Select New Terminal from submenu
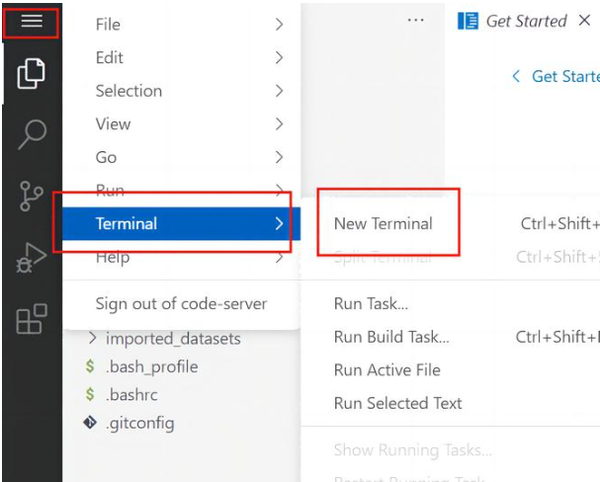Image resolution: width=600 pixels, height=482 pixels. point(383,224)
